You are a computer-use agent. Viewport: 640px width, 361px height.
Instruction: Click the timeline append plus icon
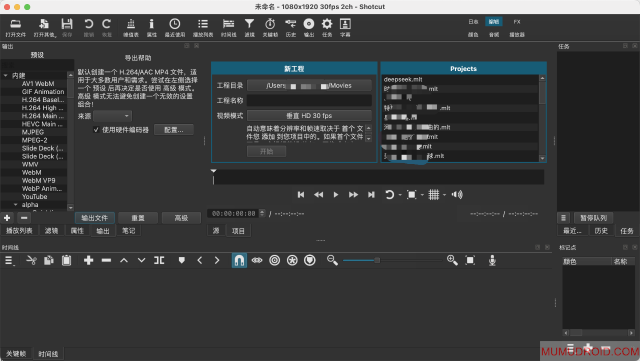pyautogui.click(x=88, y=260)
